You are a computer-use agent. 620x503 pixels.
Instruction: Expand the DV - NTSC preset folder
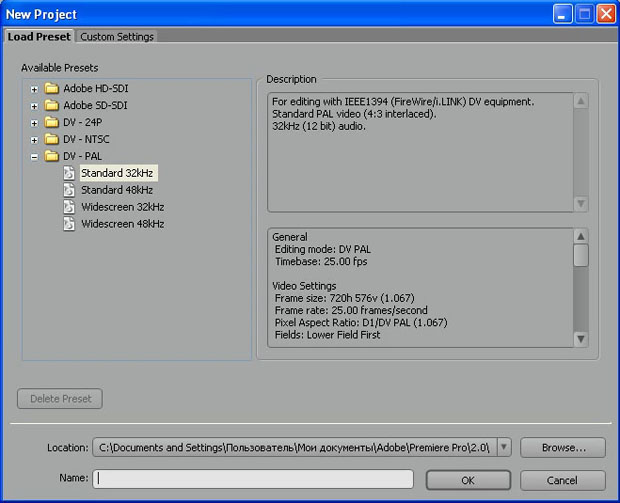coord(34,140)
